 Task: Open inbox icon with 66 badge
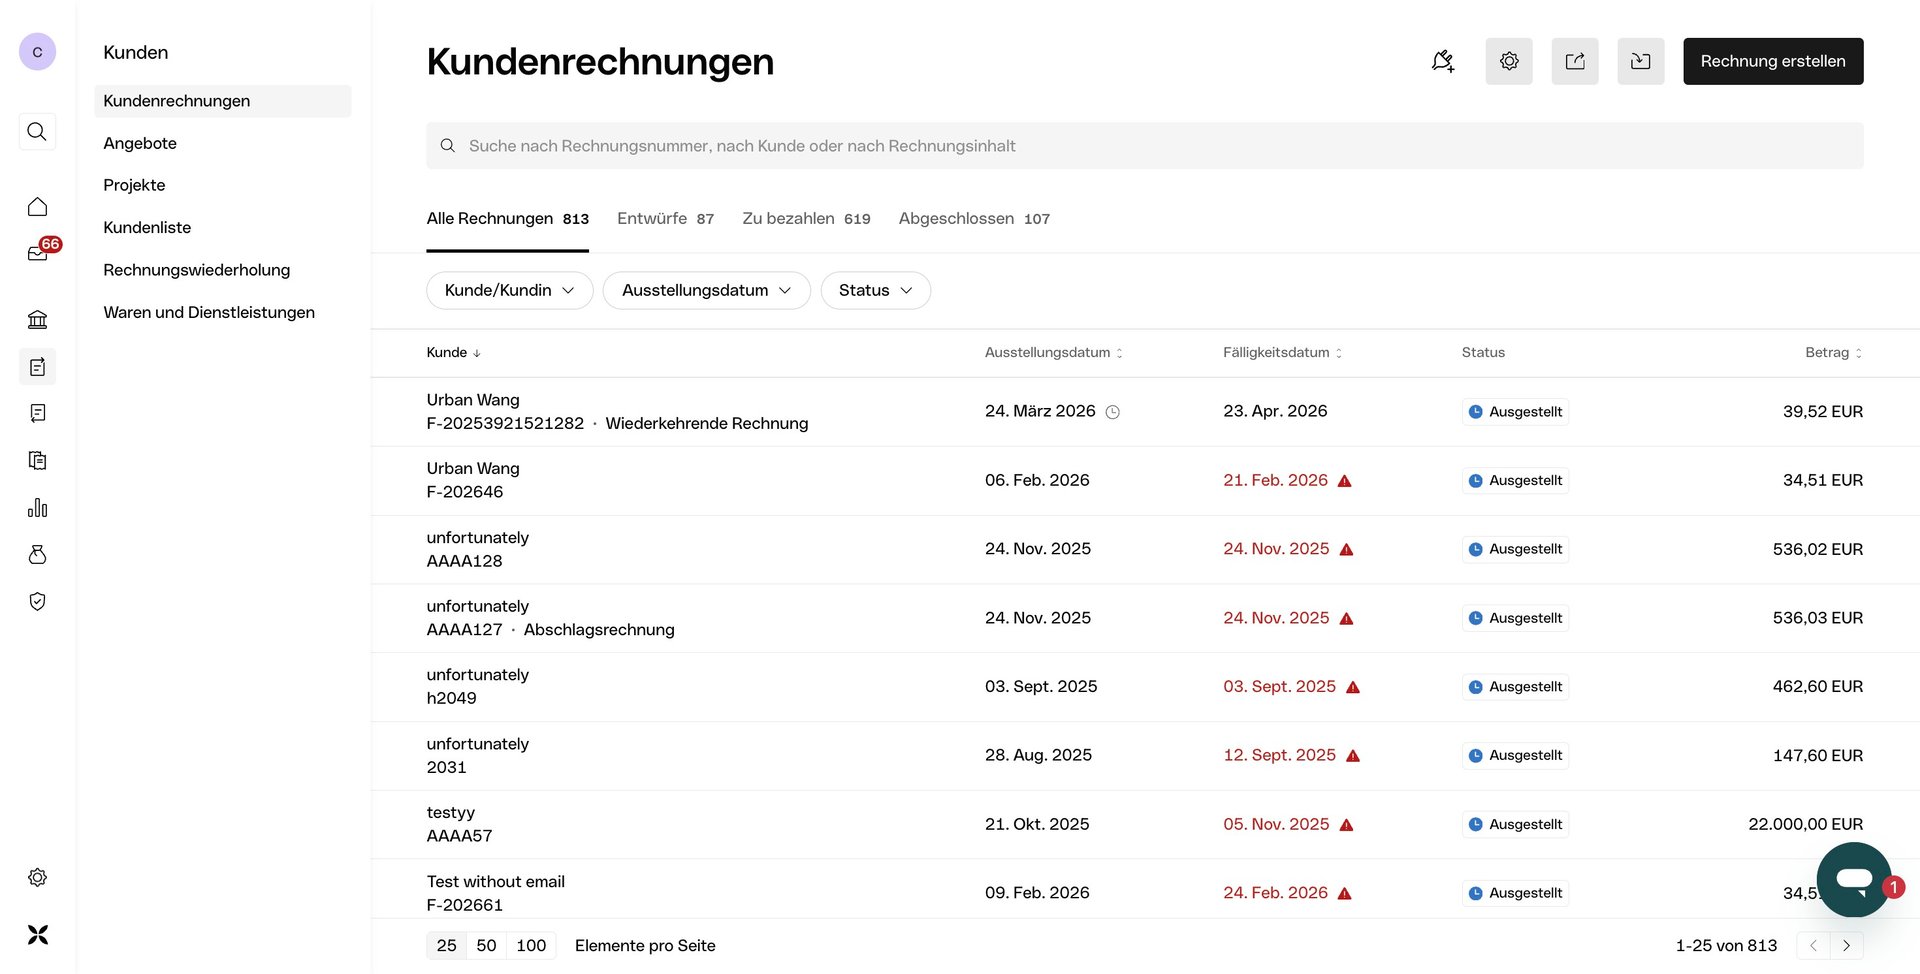pyautogui.click(x=38, y=253)
